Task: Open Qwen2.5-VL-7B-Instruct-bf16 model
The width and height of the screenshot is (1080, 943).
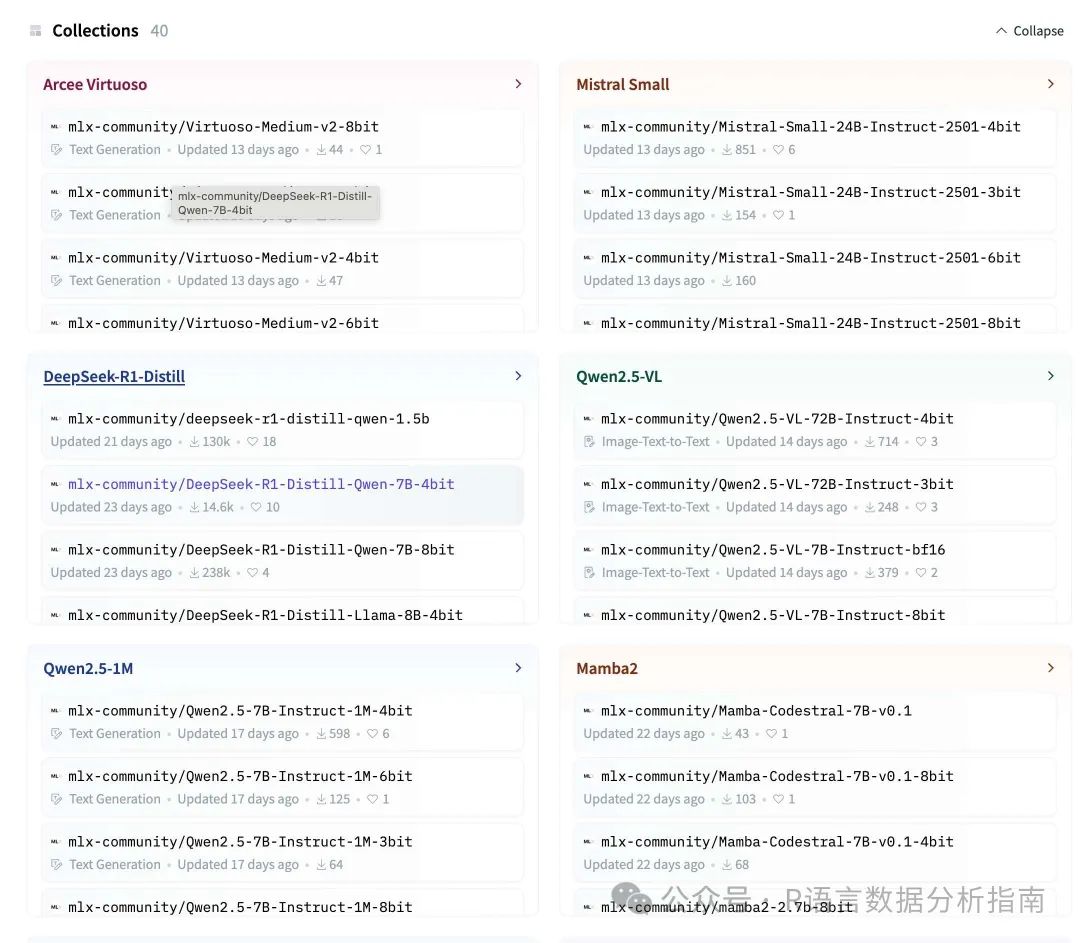Action: 815,561
